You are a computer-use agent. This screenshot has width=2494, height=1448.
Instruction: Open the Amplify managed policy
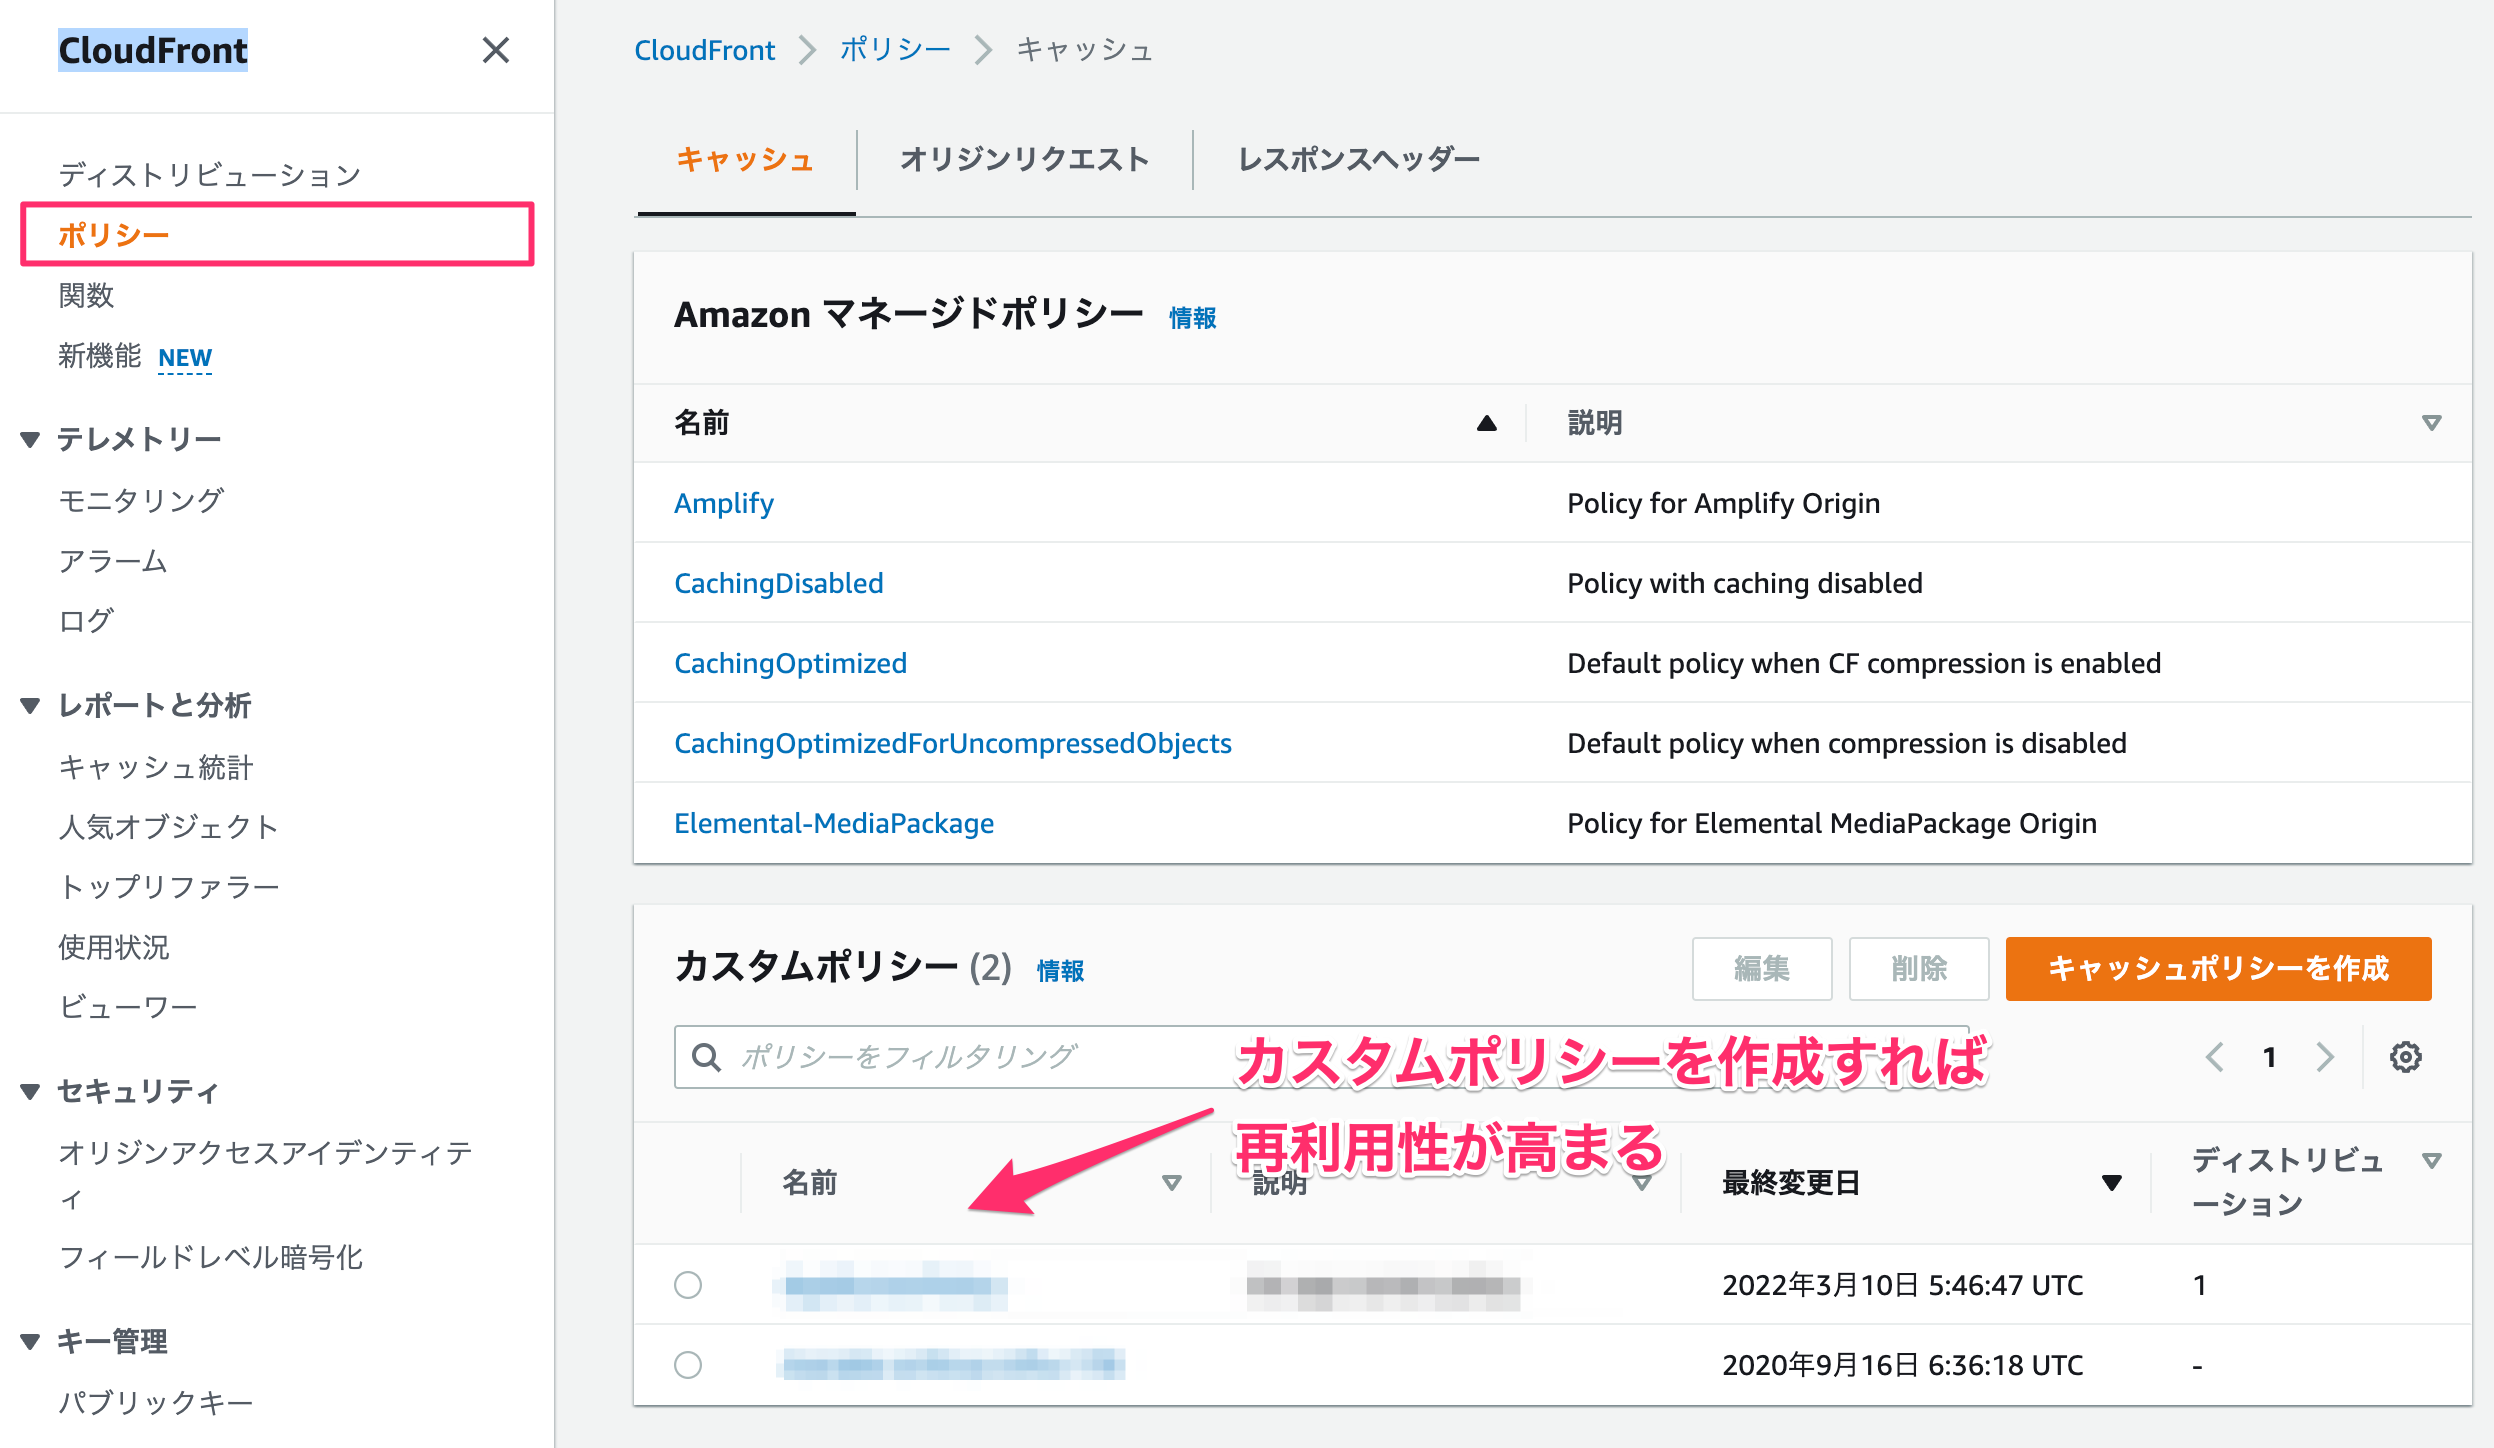point(724,503)
